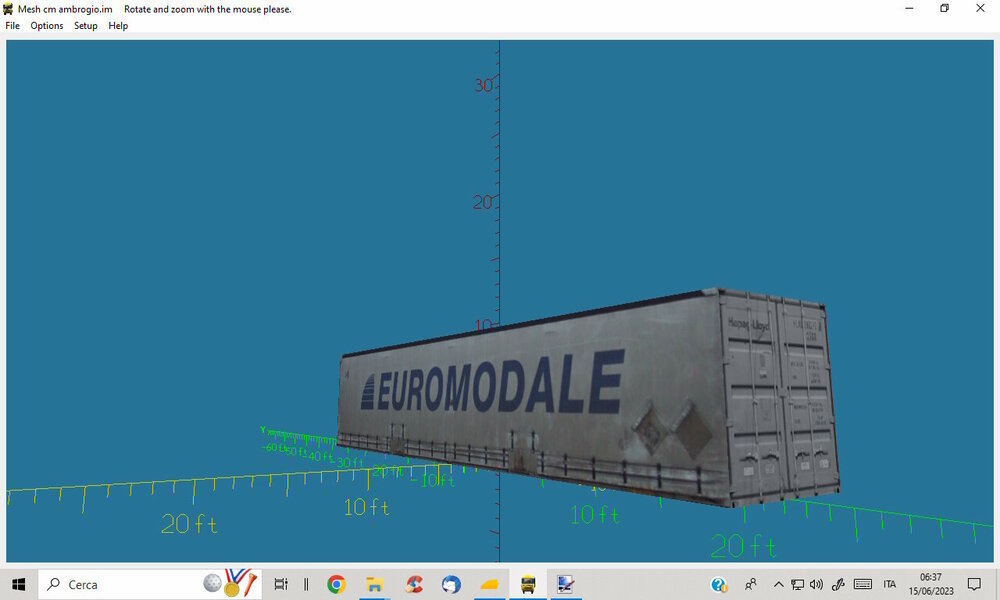1000x600 pixels.
Task: Open the Setup menu
Action: point(85,26)
